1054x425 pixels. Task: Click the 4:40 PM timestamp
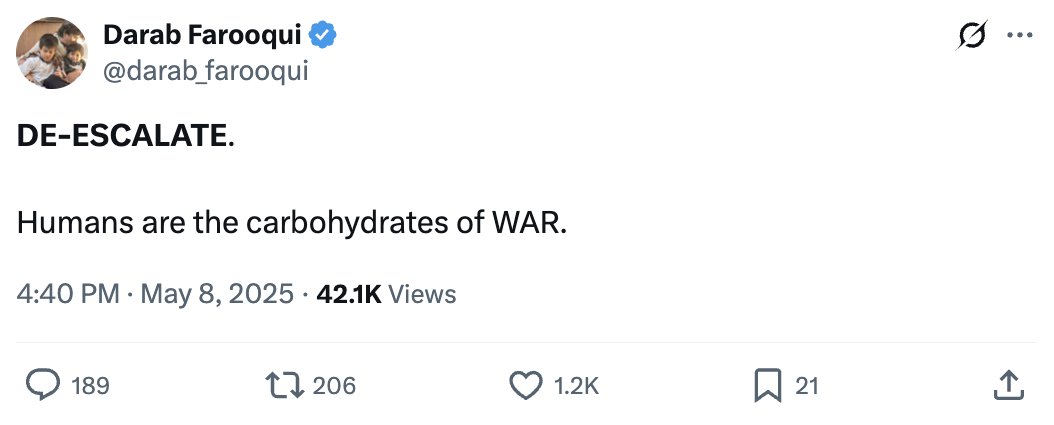tap(68, 294)
